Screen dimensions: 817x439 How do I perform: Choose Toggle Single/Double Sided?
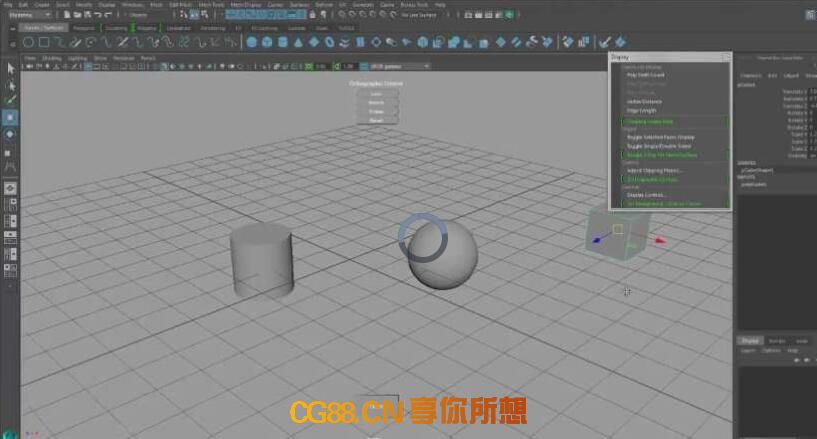click(x=659, y=146)
